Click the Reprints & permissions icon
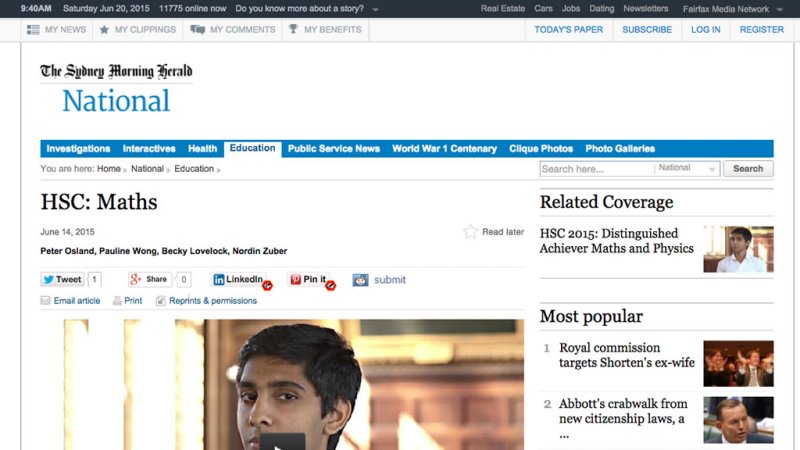800x450 pixels. 161,301
